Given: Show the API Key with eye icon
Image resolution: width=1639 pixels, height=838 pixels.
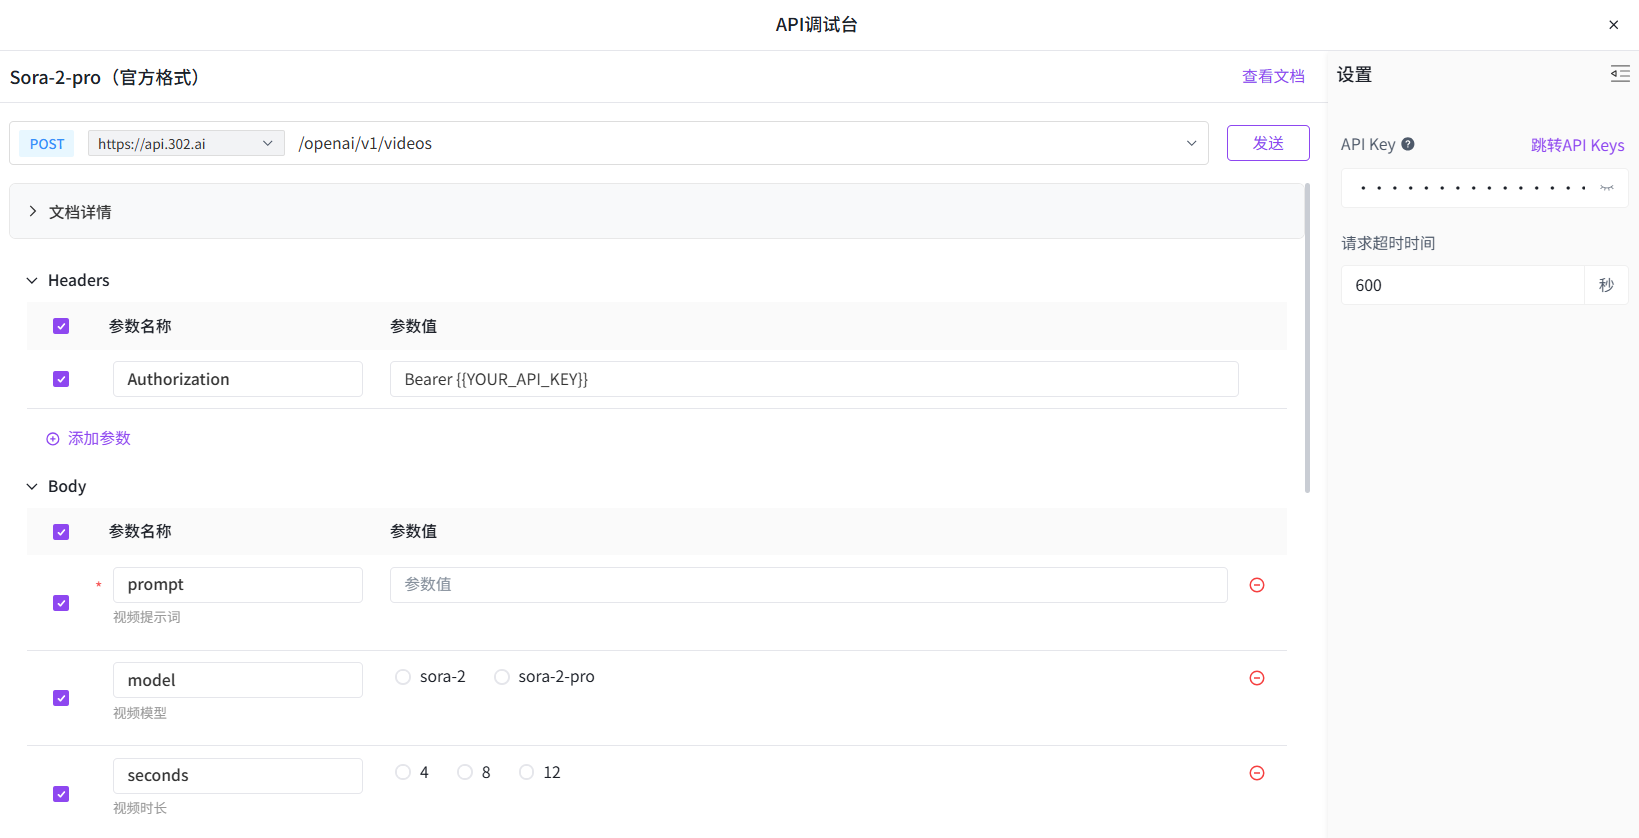Looking at the screenshot, I should (1606, 188).
